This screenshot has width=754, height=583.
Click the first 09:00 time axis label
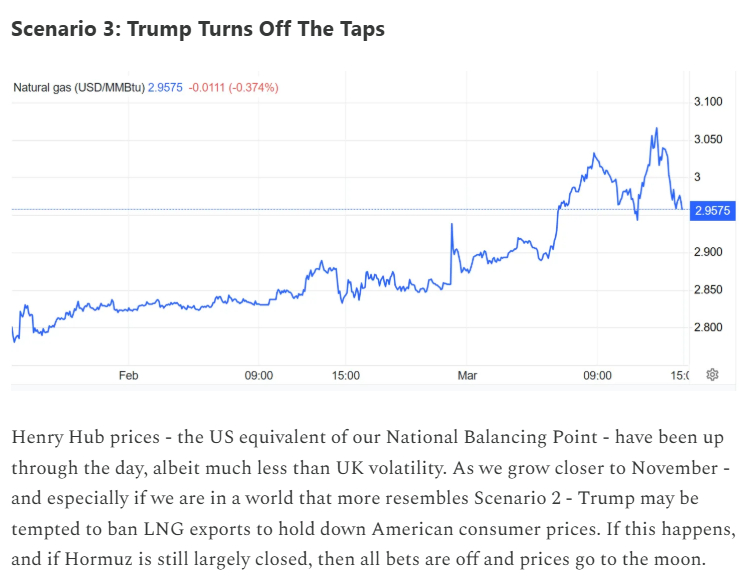(258, 376)
